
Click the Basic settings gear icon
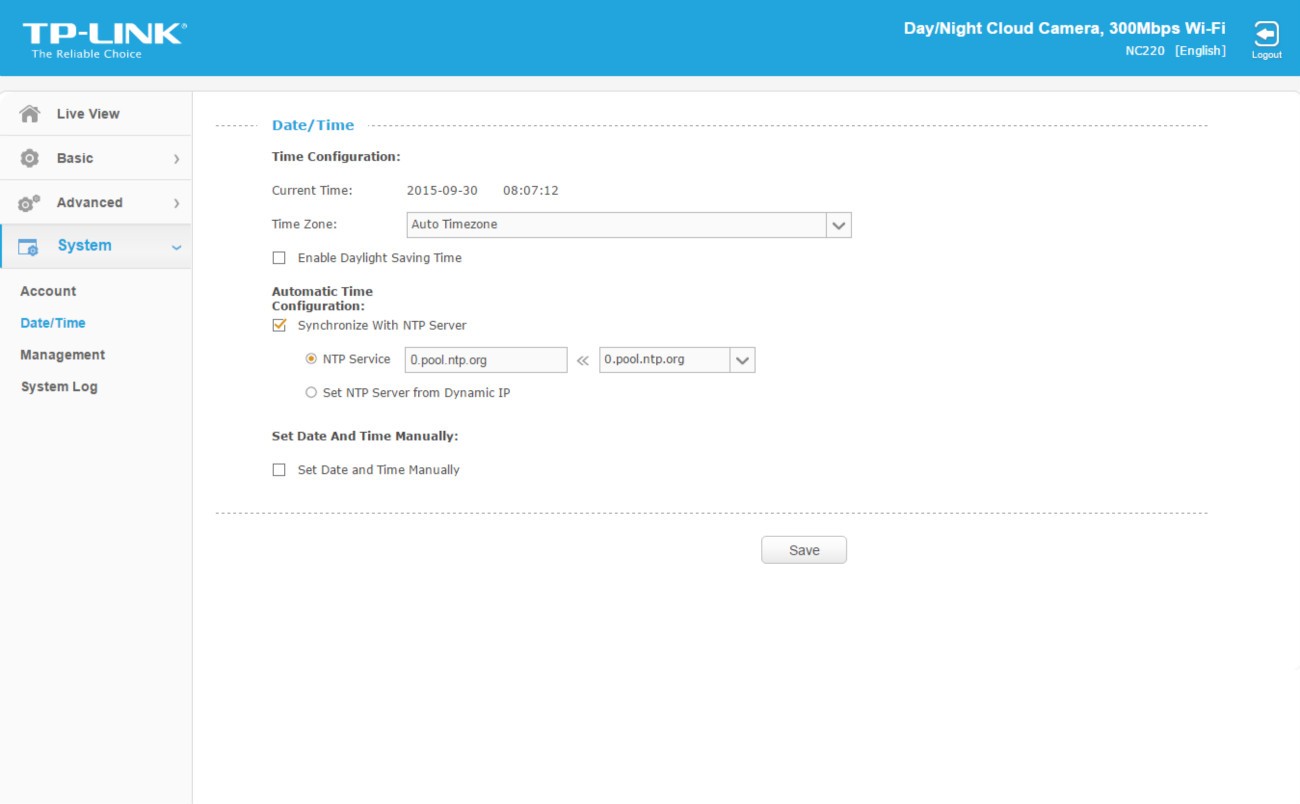coord(30,158)
